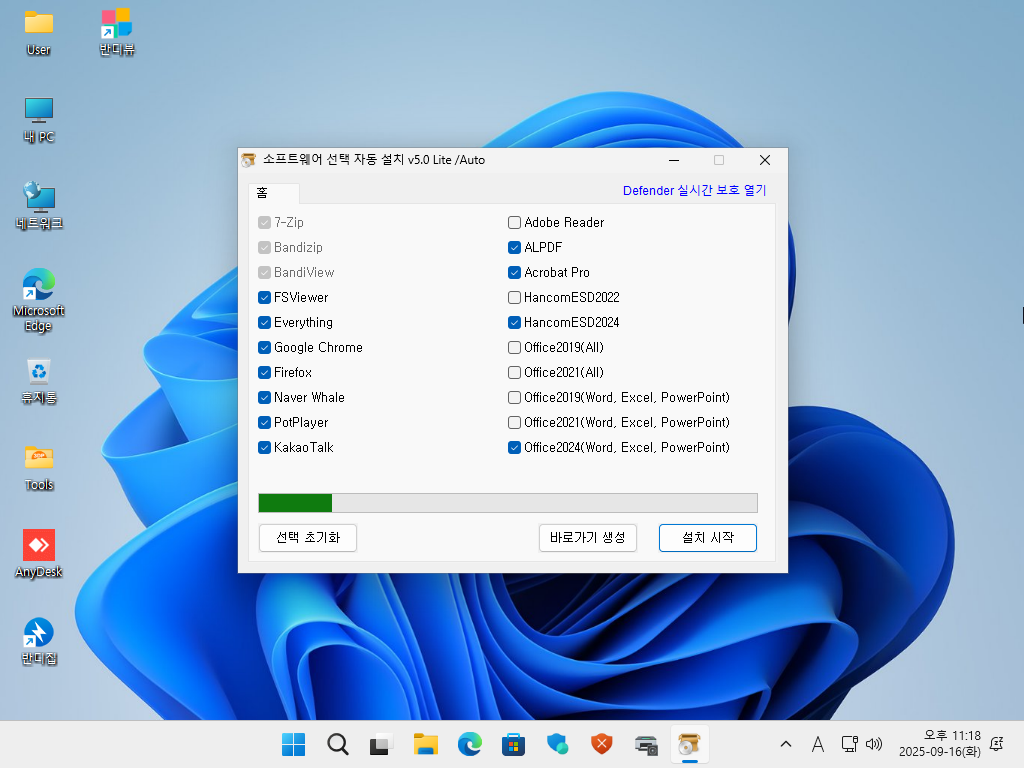Uncheck the Everything checkbox
The width and height of the screenshot is (1024, 768).
tap(264, 323)
